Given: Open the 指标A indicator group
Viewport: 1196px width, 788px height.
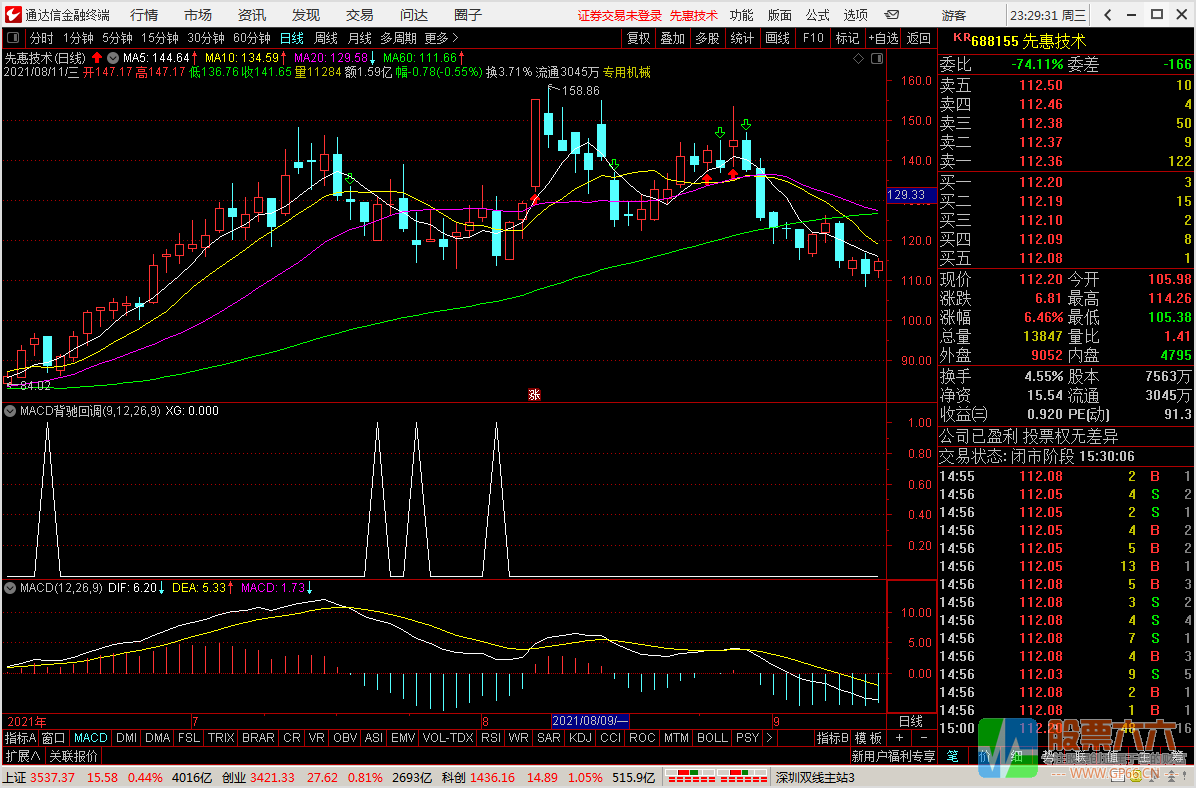Looking at the screenshot, I should [x=21, y=738].
